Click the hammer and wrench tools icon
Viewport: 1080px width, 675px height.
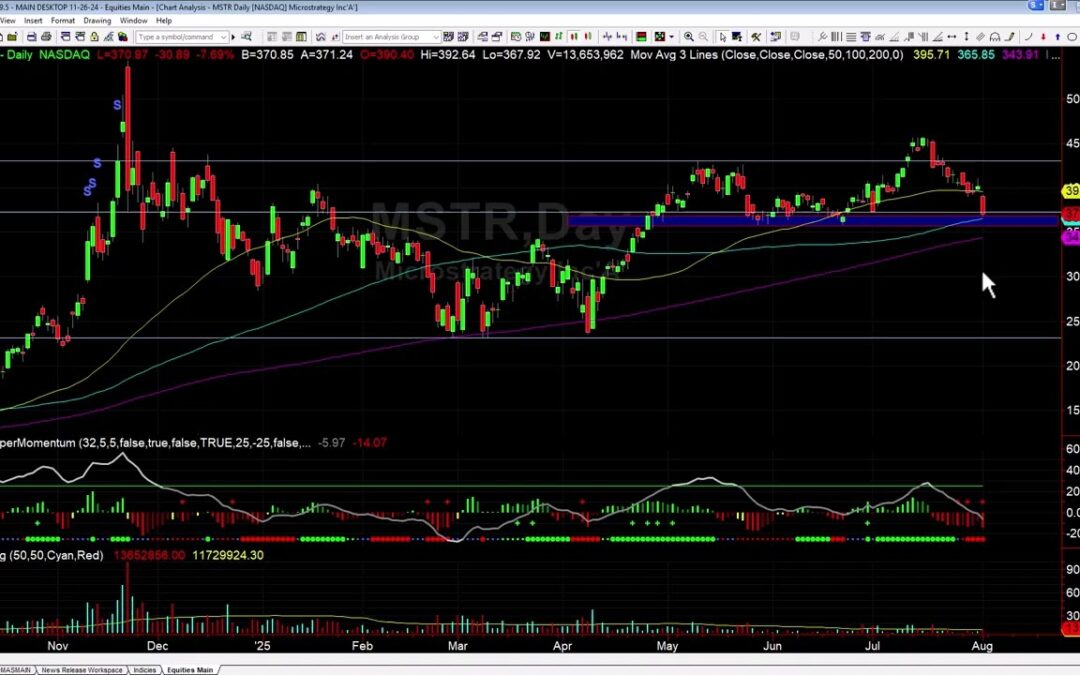[x=756, y=37]
